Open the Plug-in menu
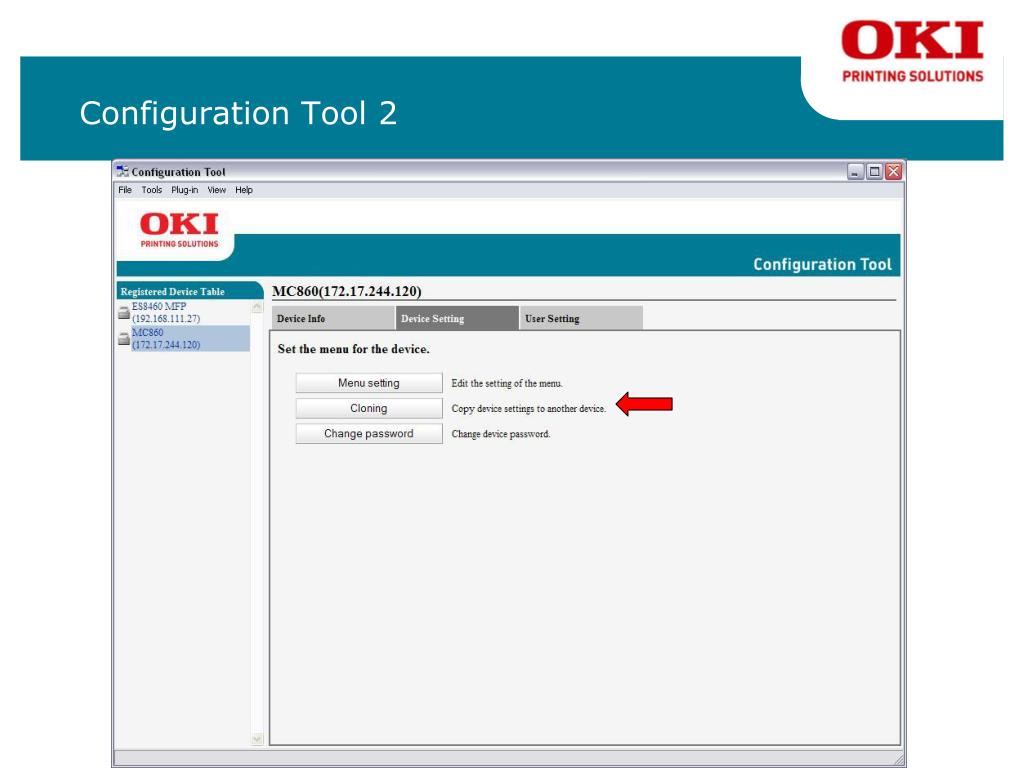1024x768 pixels. (x=185, y=190)
